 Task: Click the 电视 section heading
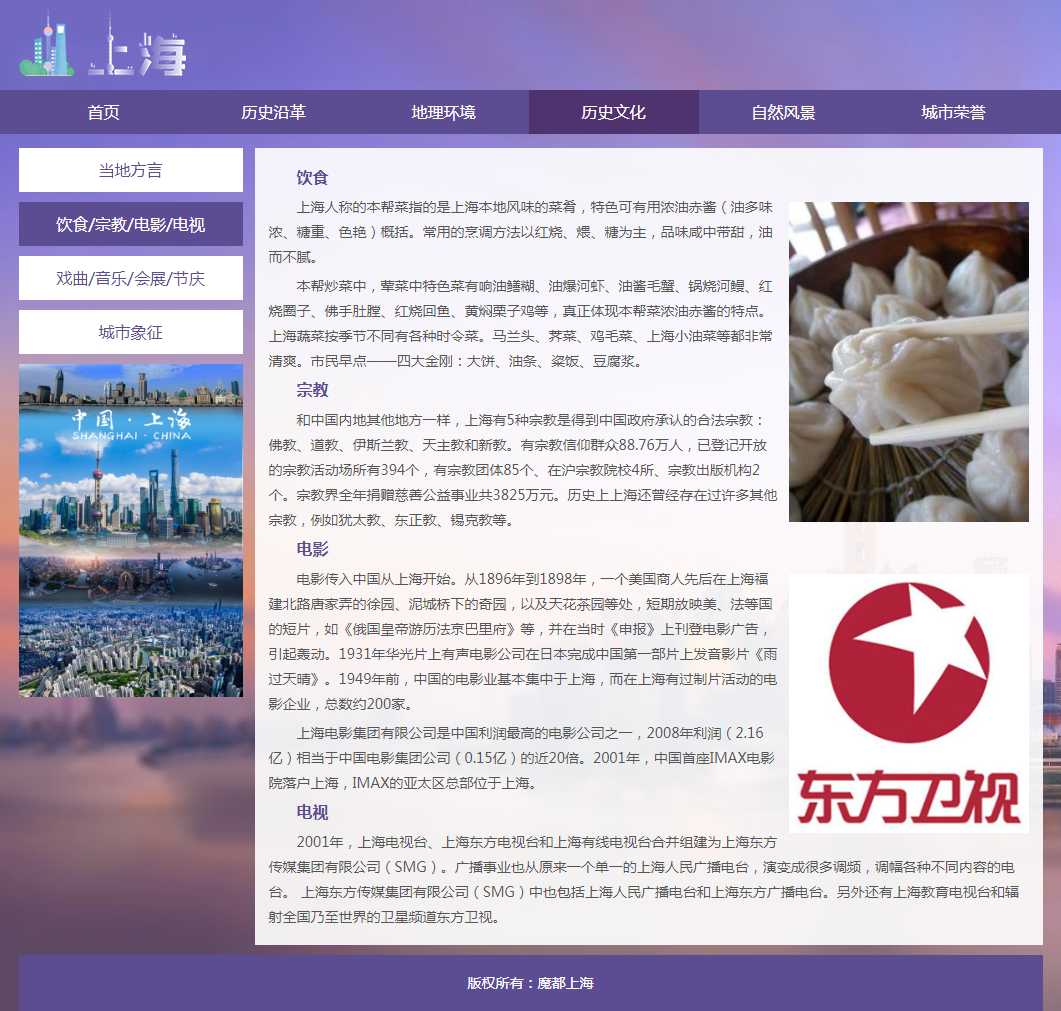(312, 812)
